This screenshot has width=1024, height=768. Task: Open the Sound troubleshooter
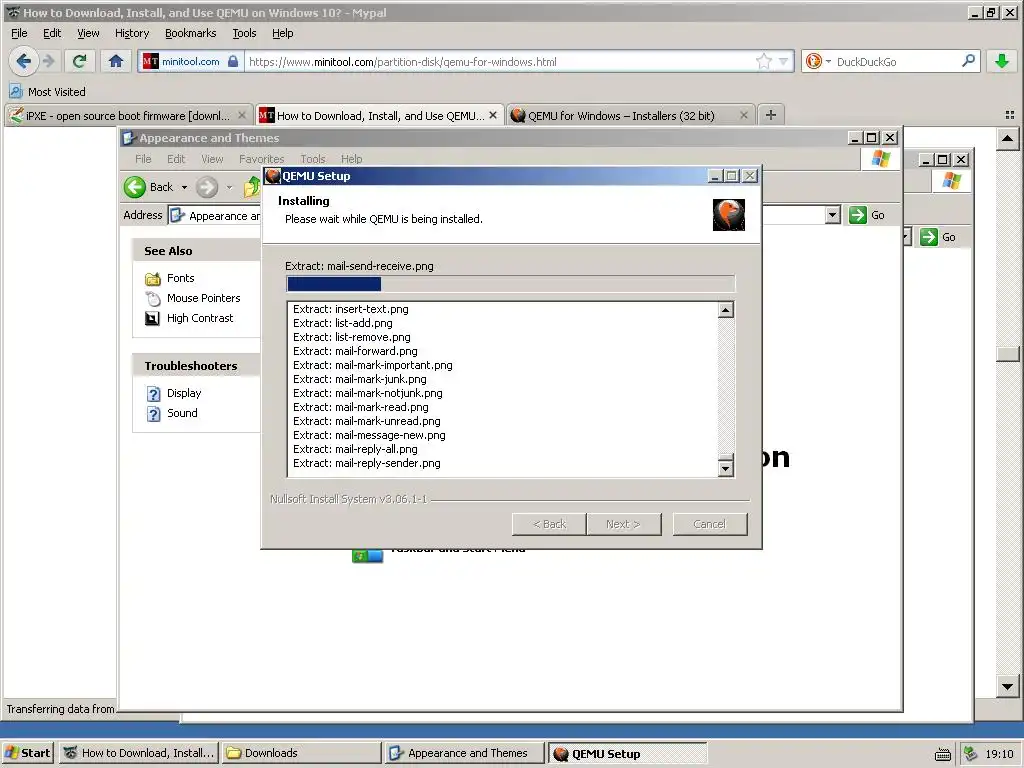[182, 413]
